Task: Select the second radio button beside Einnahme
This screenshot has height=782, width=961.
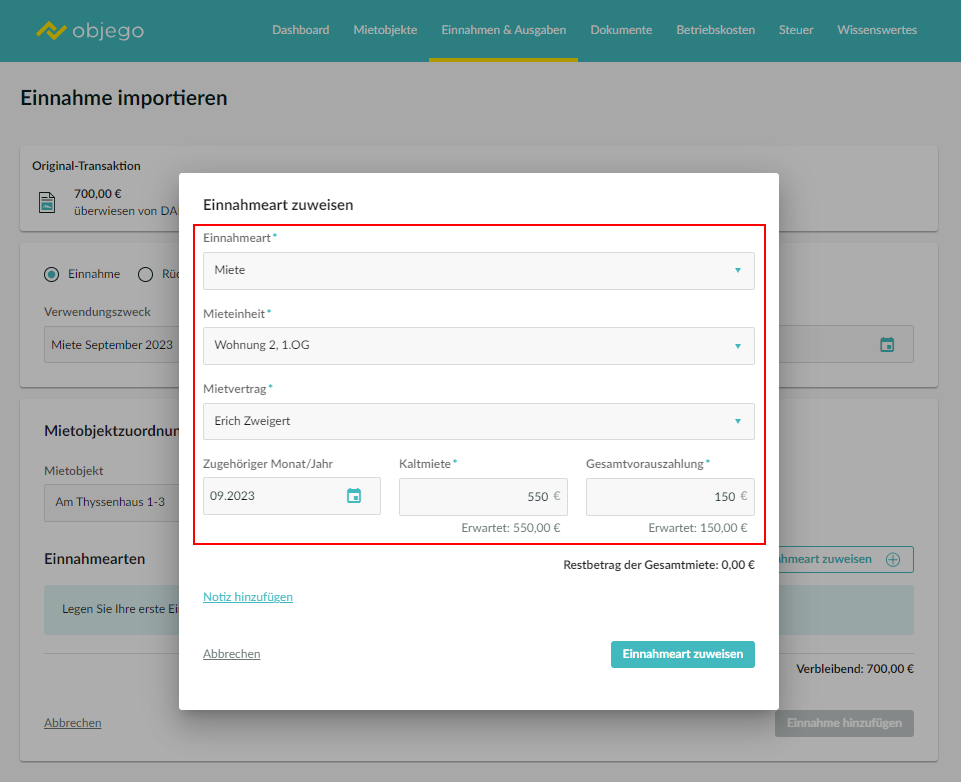Action: [x=145, y=274]
